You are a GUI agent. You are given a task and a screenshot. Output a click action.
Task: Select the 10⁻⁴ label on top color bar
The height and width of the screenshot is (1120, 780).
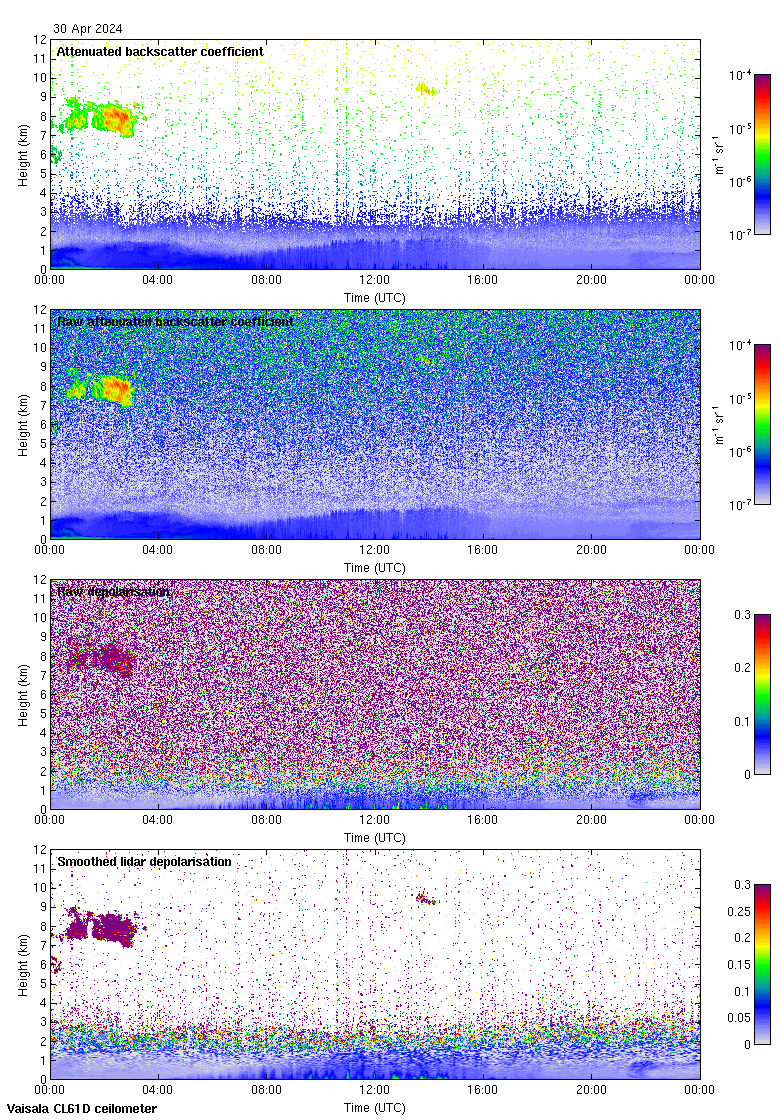[x=740, y=75]
